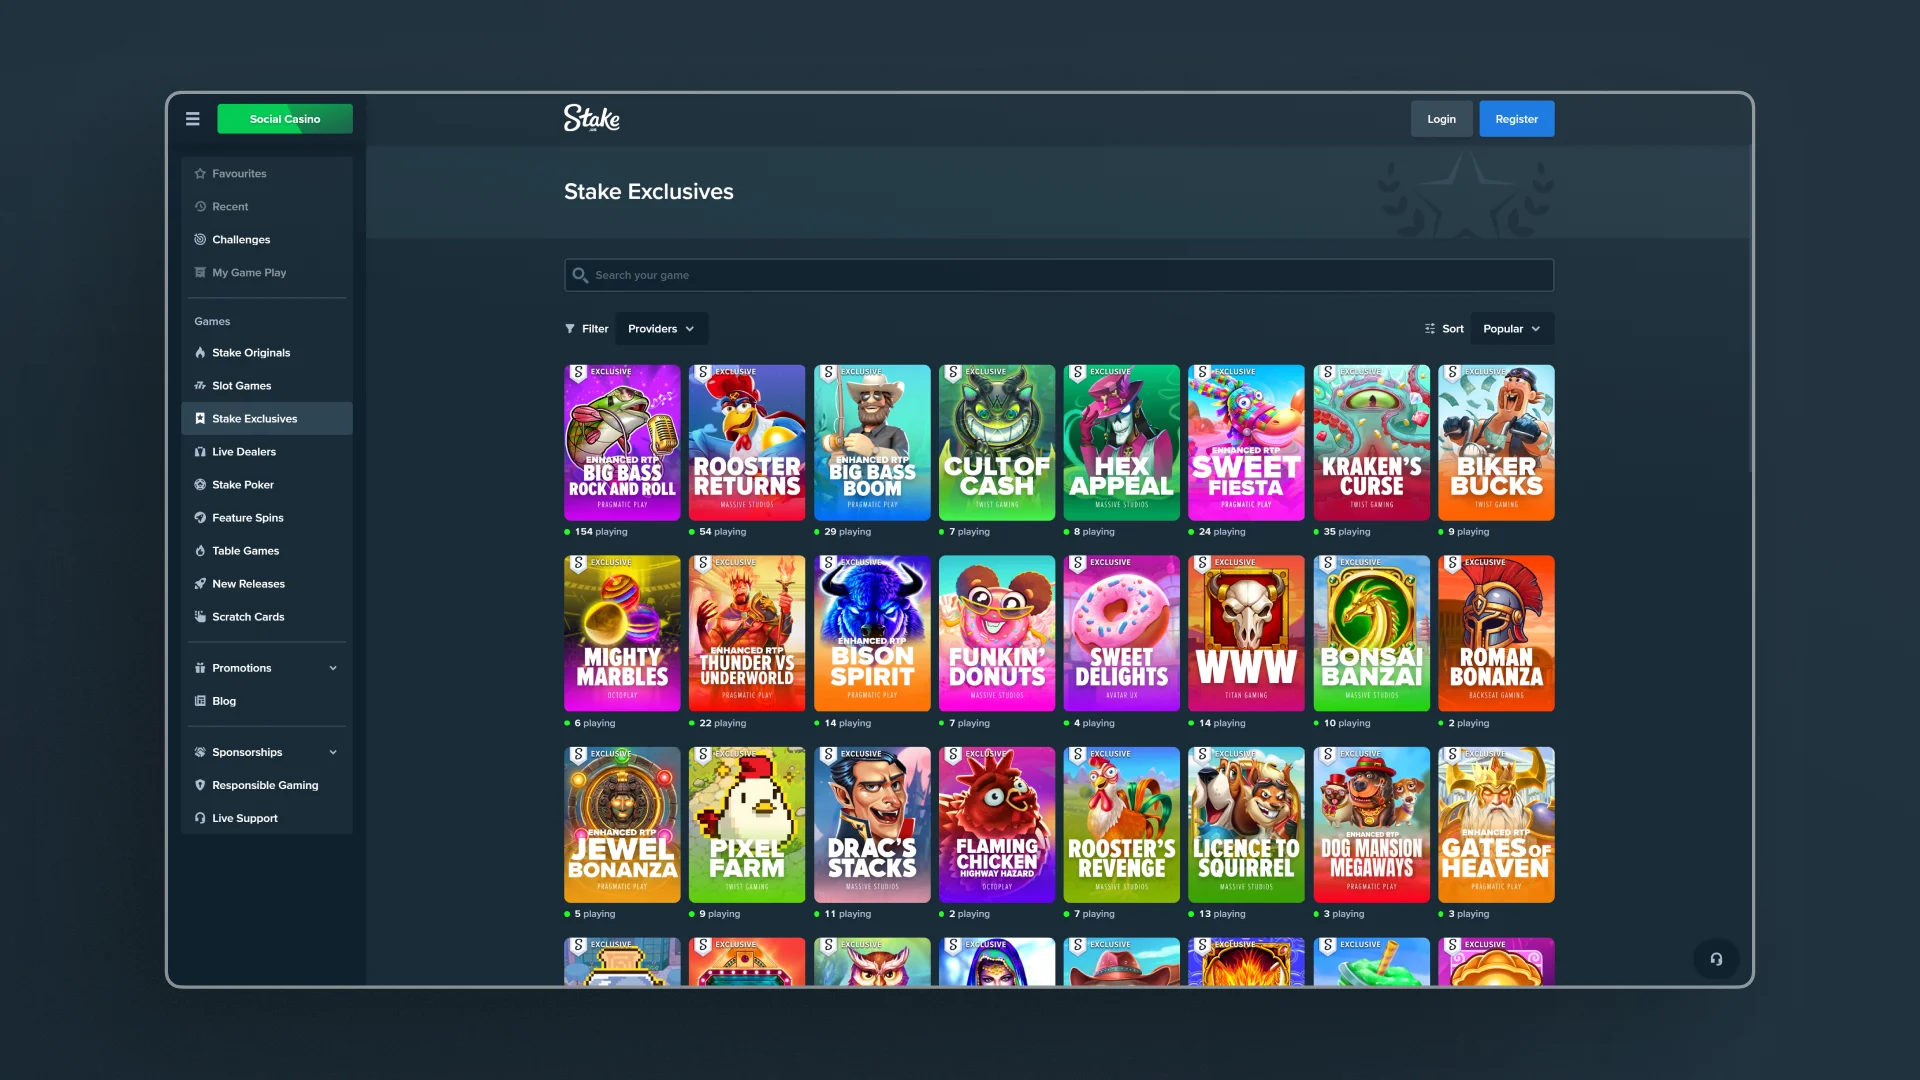Click the Table Games icon
The width and height of the screenshot is (1920, 1080).
pos(200,551)
